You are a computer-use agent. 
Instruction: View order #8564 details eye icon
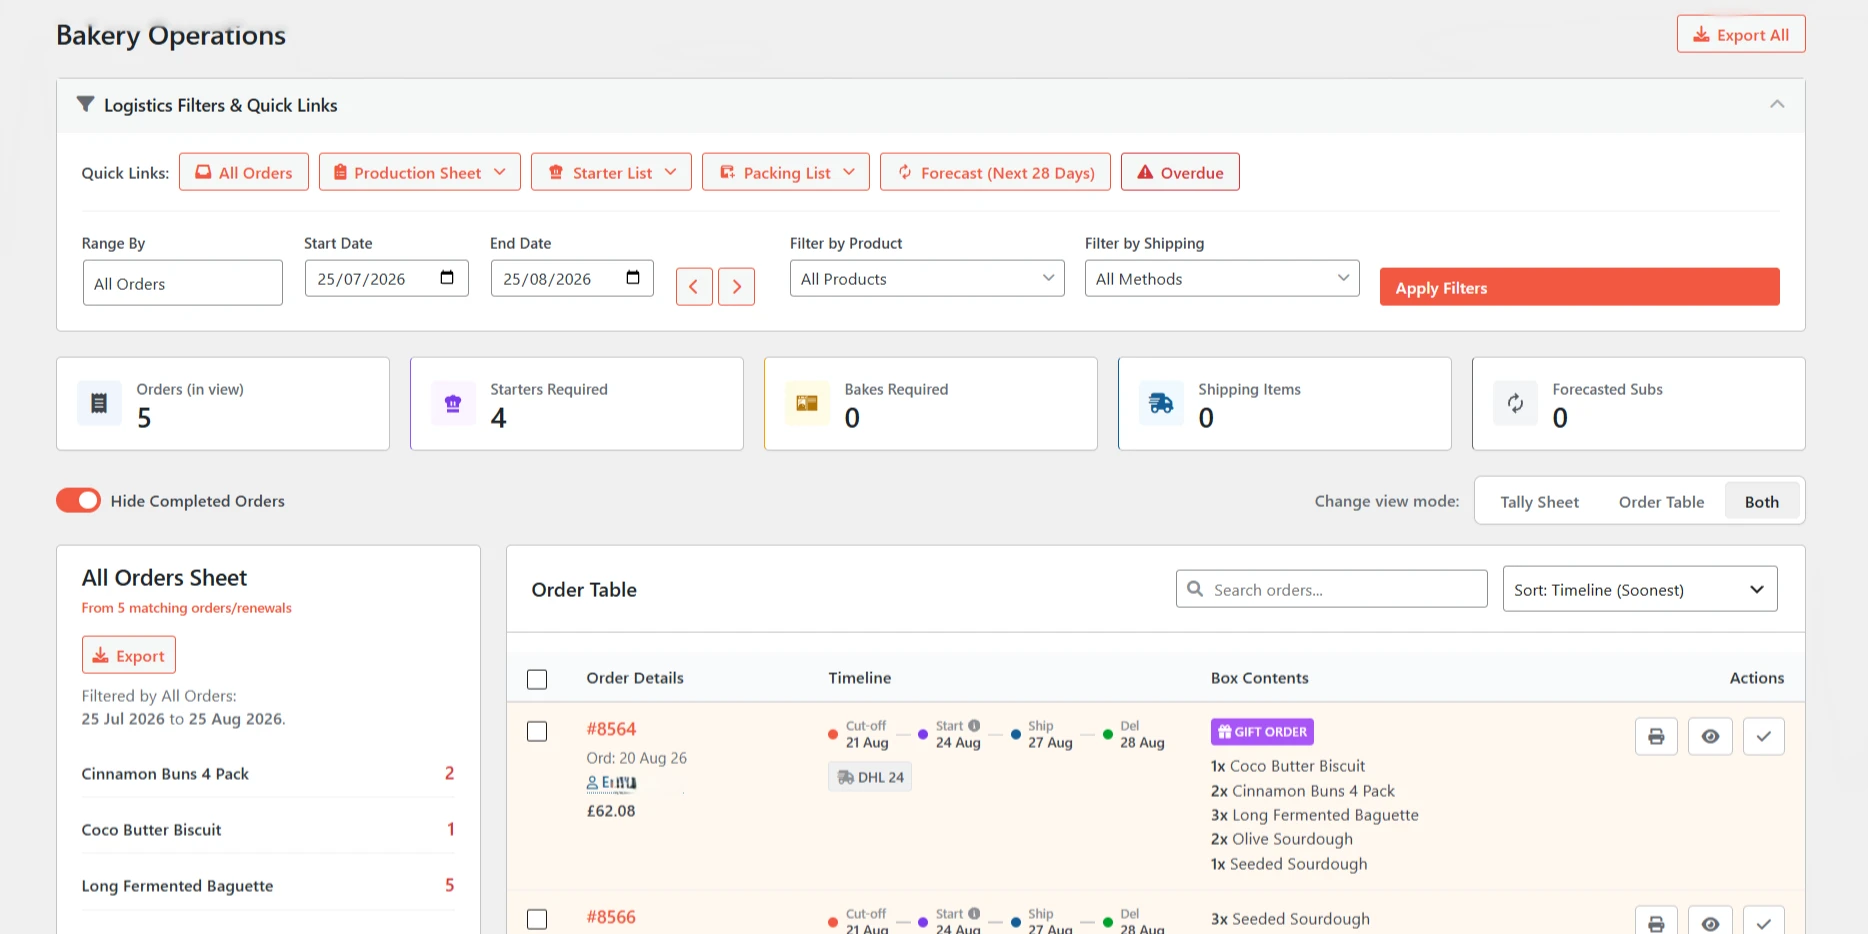click(x=1710, y=736)
